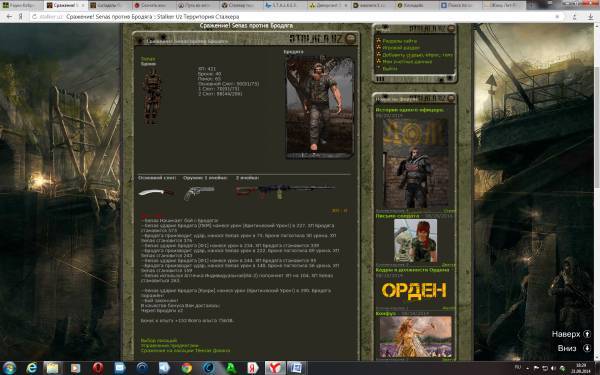Open "Игровой раздел" menu link
The width and height of the screenshot is (600, 375).
pyautogui.click(x=401, y=48)
